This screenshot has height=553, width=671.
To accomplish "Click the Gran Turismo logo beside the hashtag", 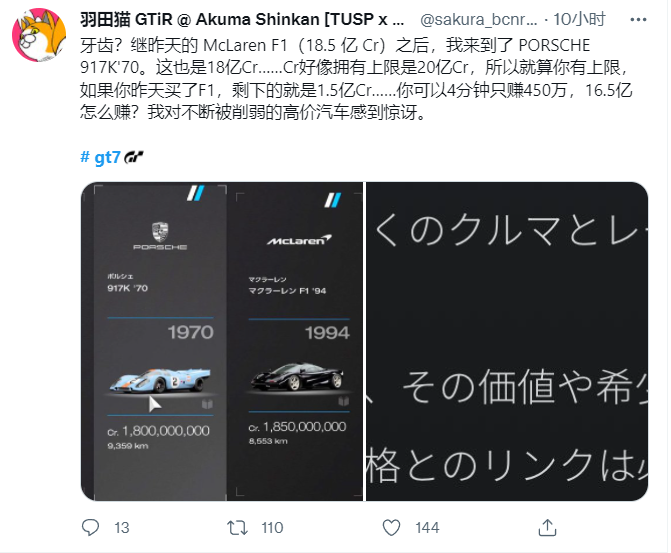I will click(x=134, y=158).
